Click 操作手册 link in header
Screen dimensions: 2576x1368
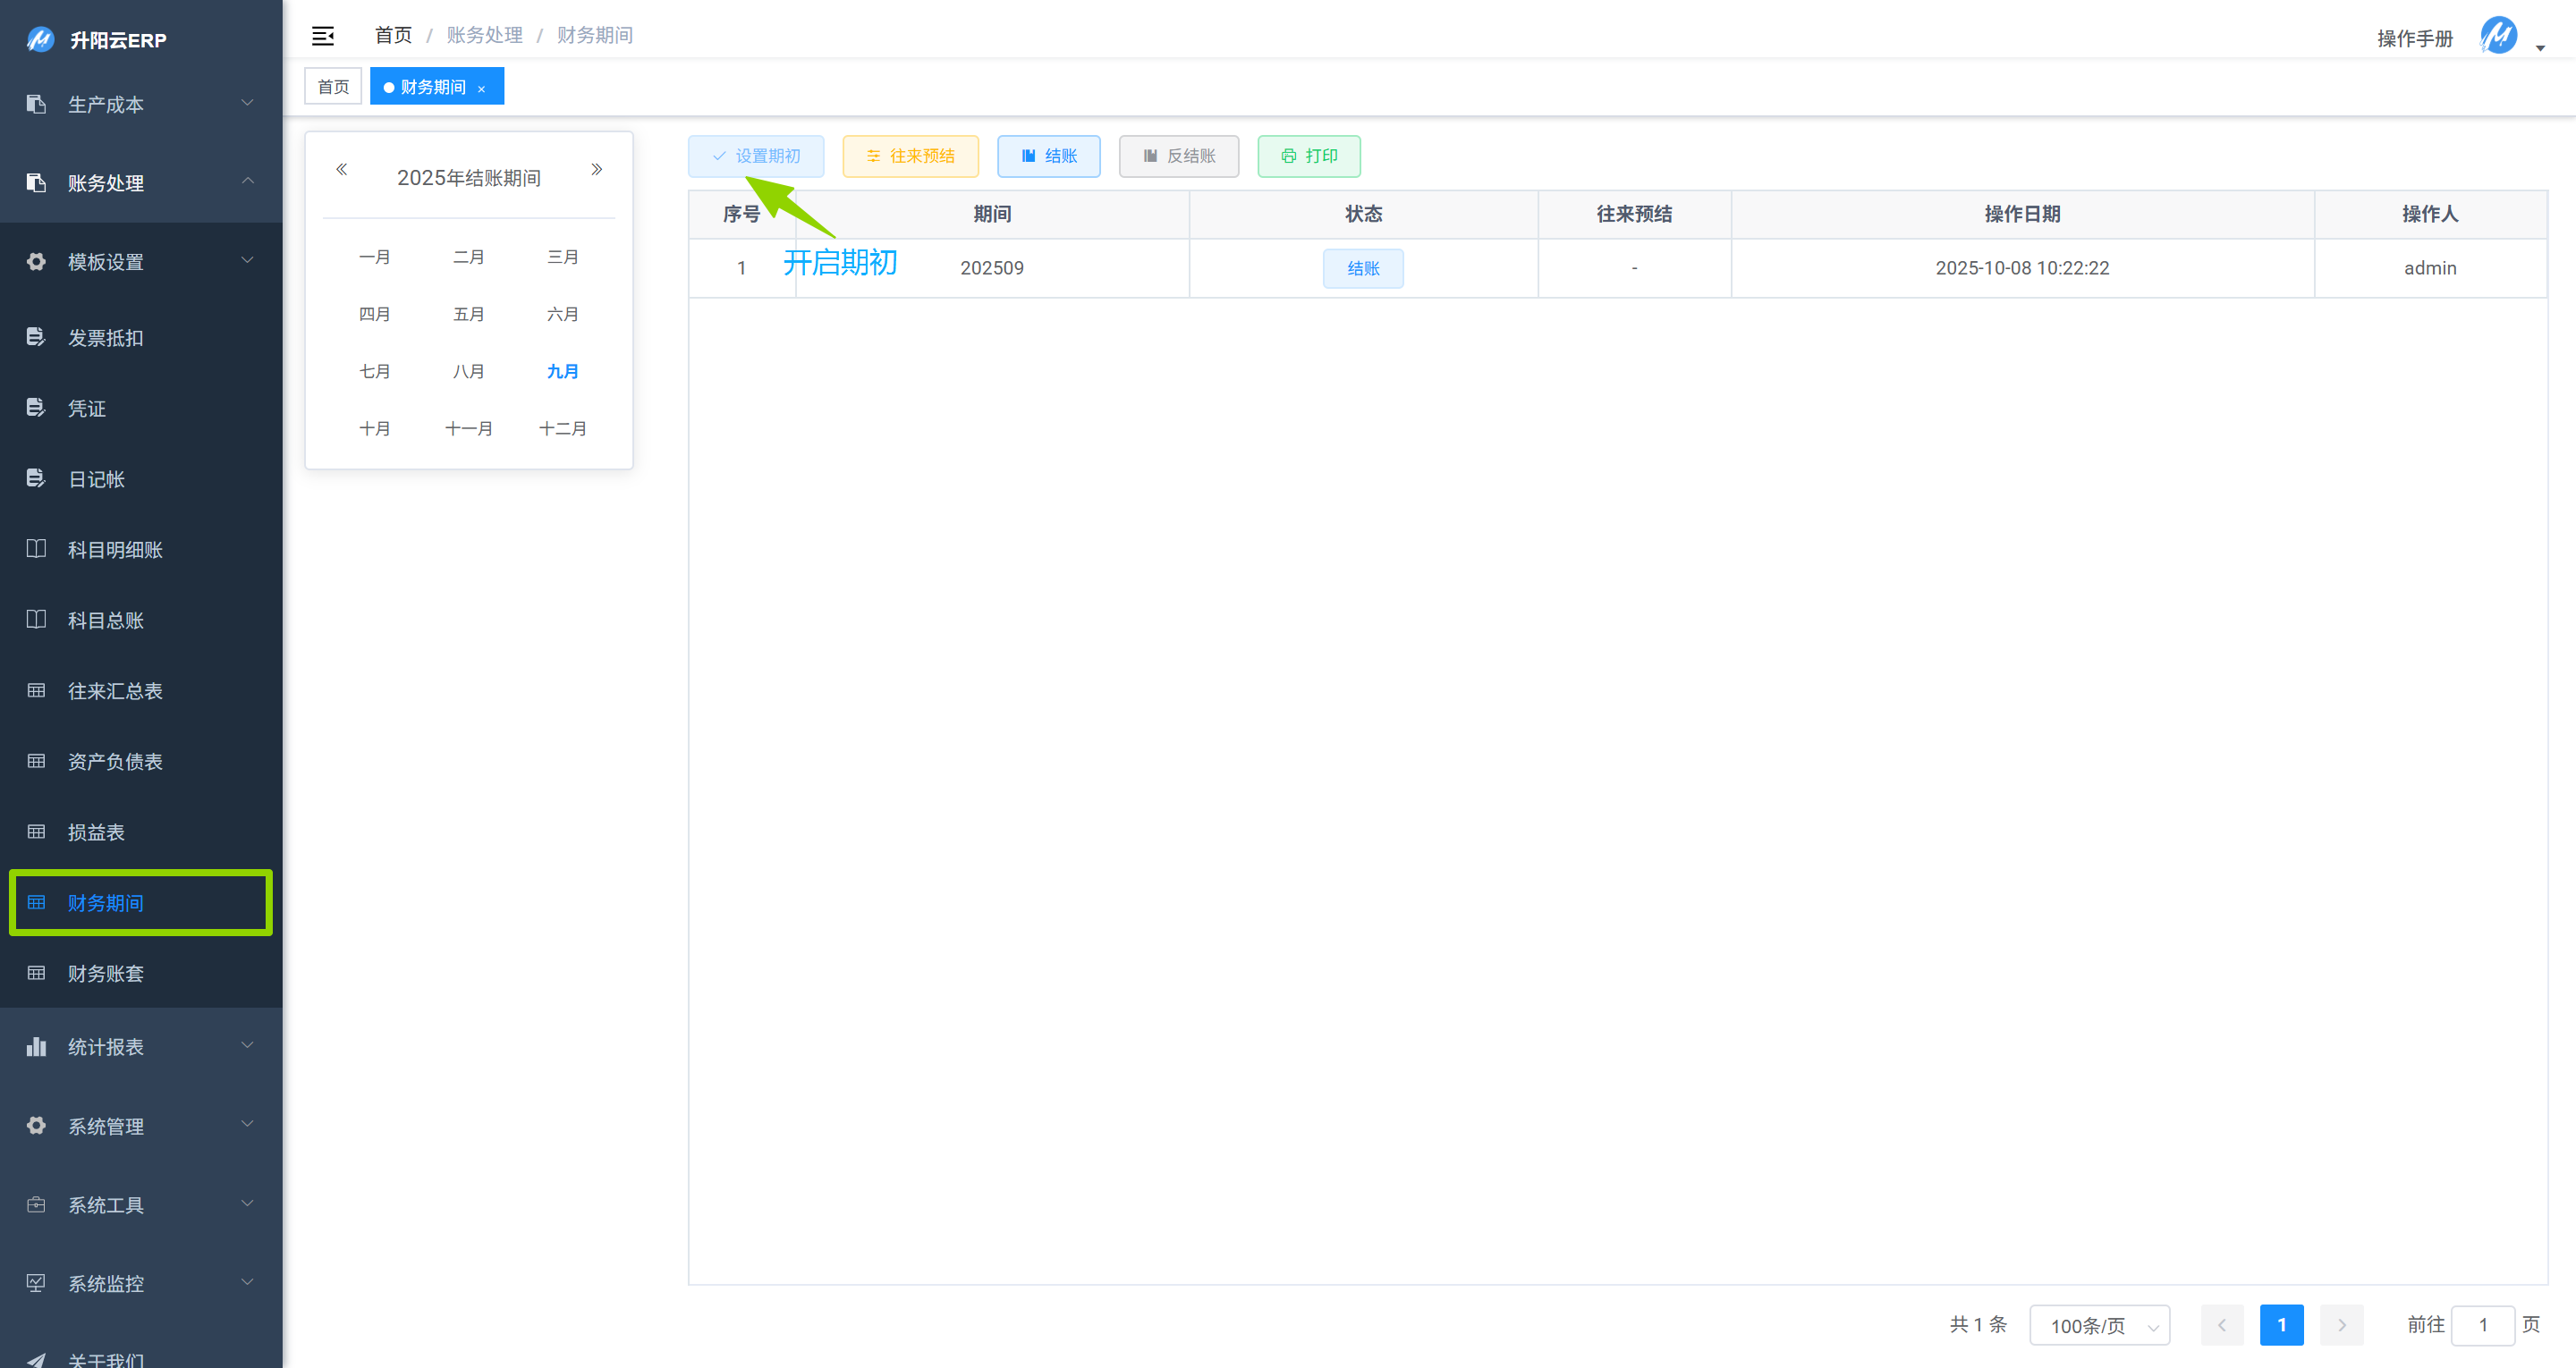[2414, 38]
